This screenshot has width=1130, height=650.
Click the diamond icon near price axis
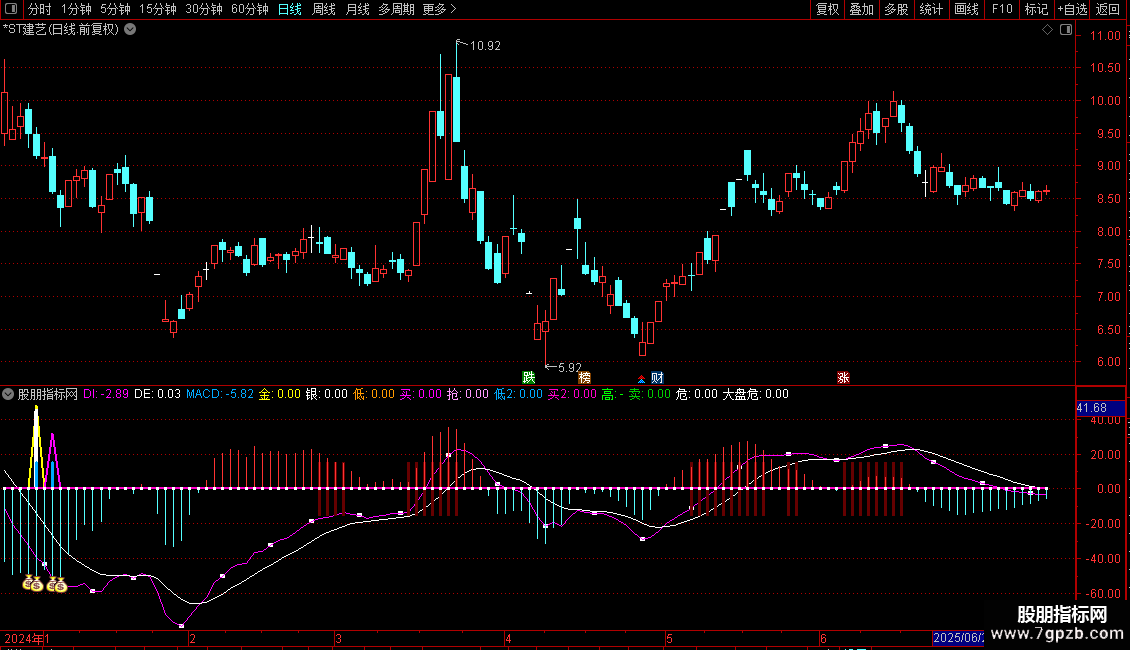[1047, 30]
